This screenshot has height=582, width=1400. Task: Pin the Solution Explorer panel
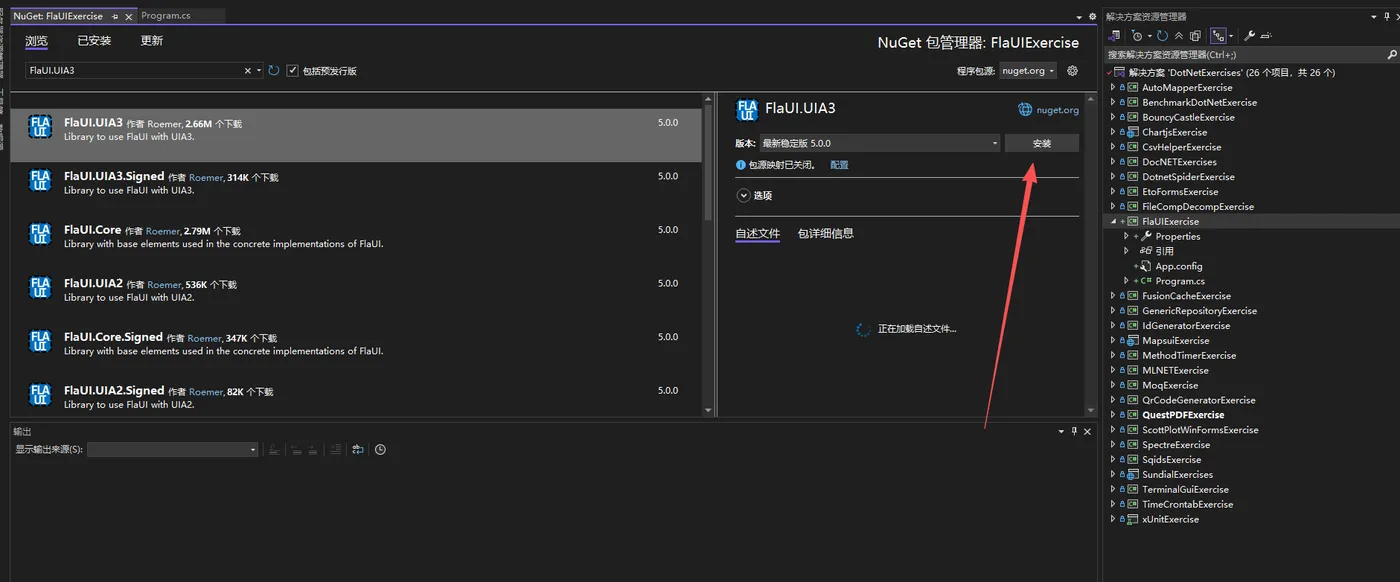point(1387,17)
